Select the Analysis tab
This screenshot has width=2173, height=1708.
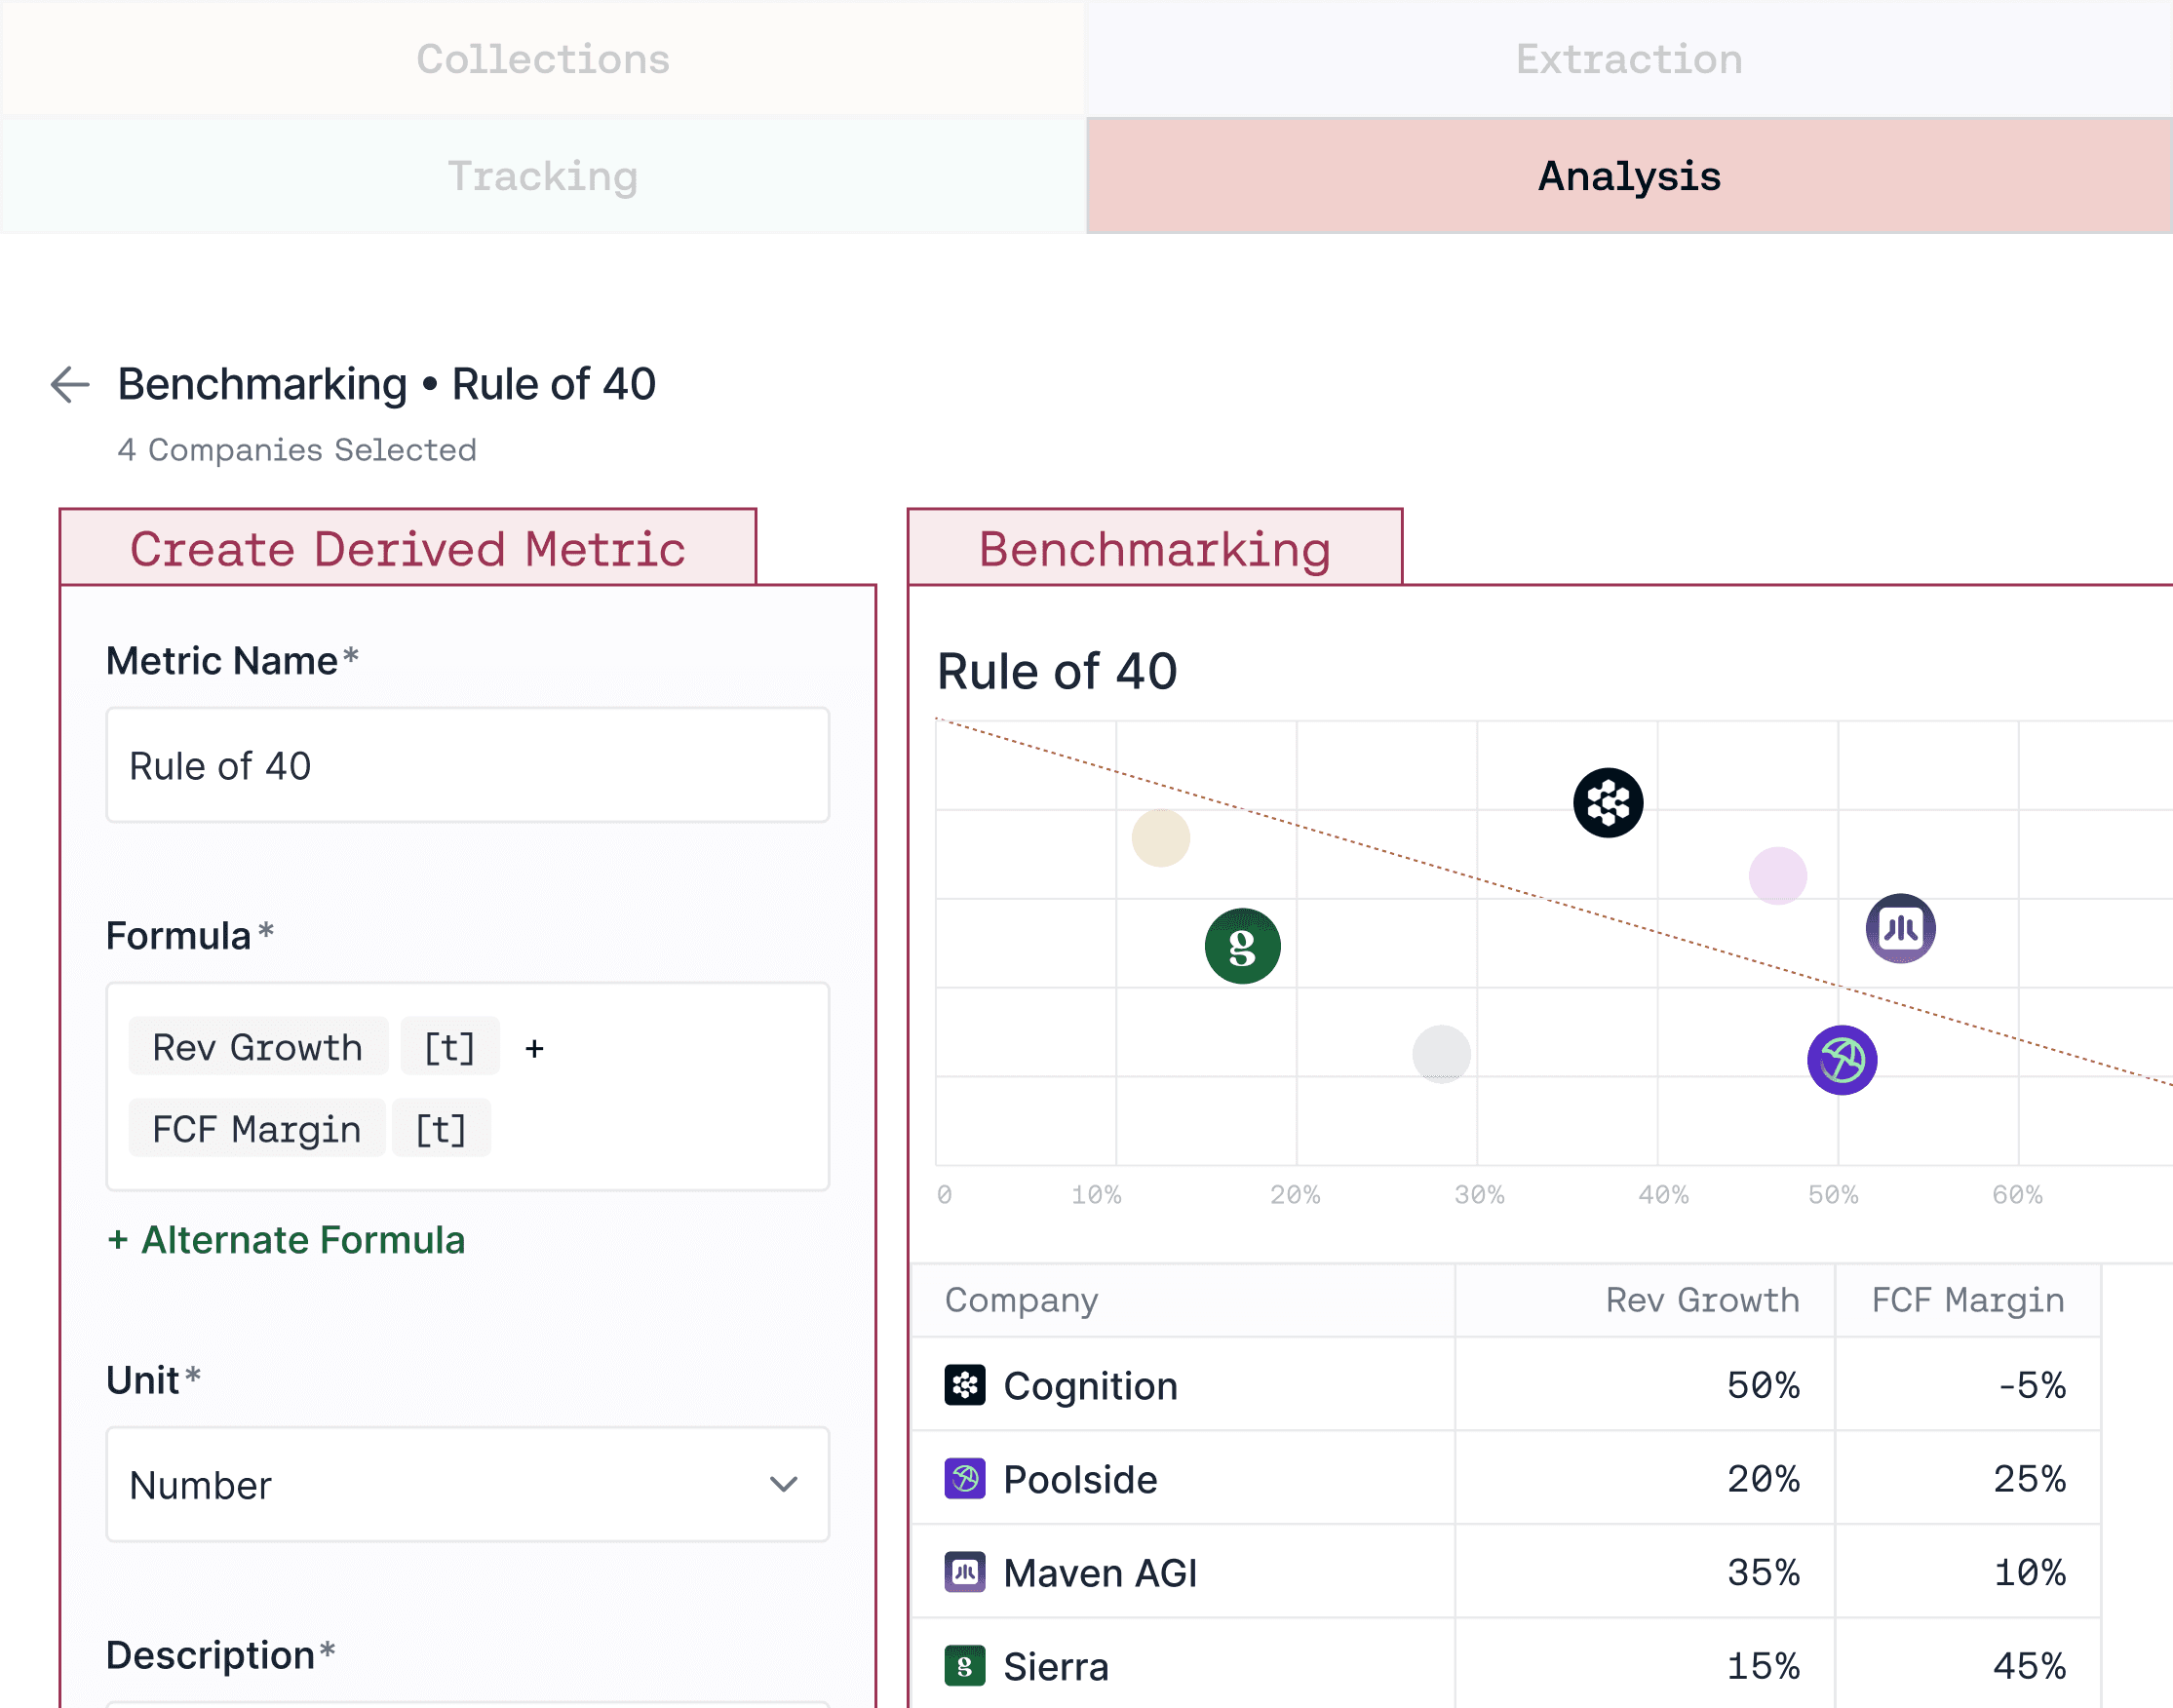1629,176
